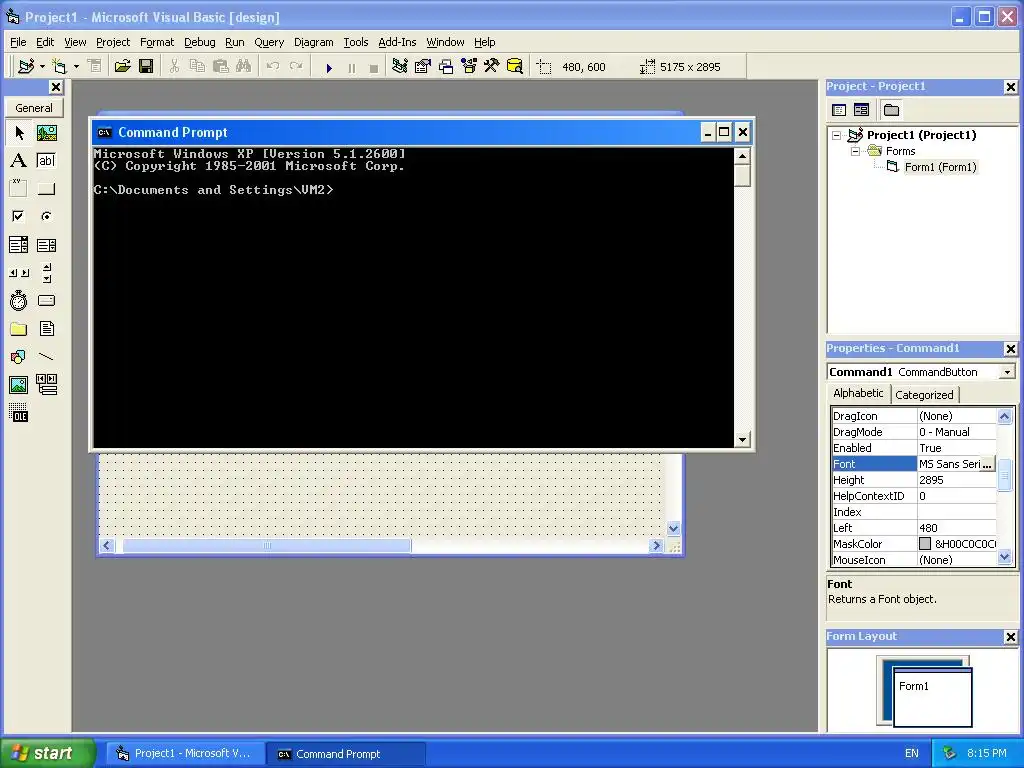Switch to the Alphabetic properties tab
Screen dimensions: 1024x768
tap(858, 393)
